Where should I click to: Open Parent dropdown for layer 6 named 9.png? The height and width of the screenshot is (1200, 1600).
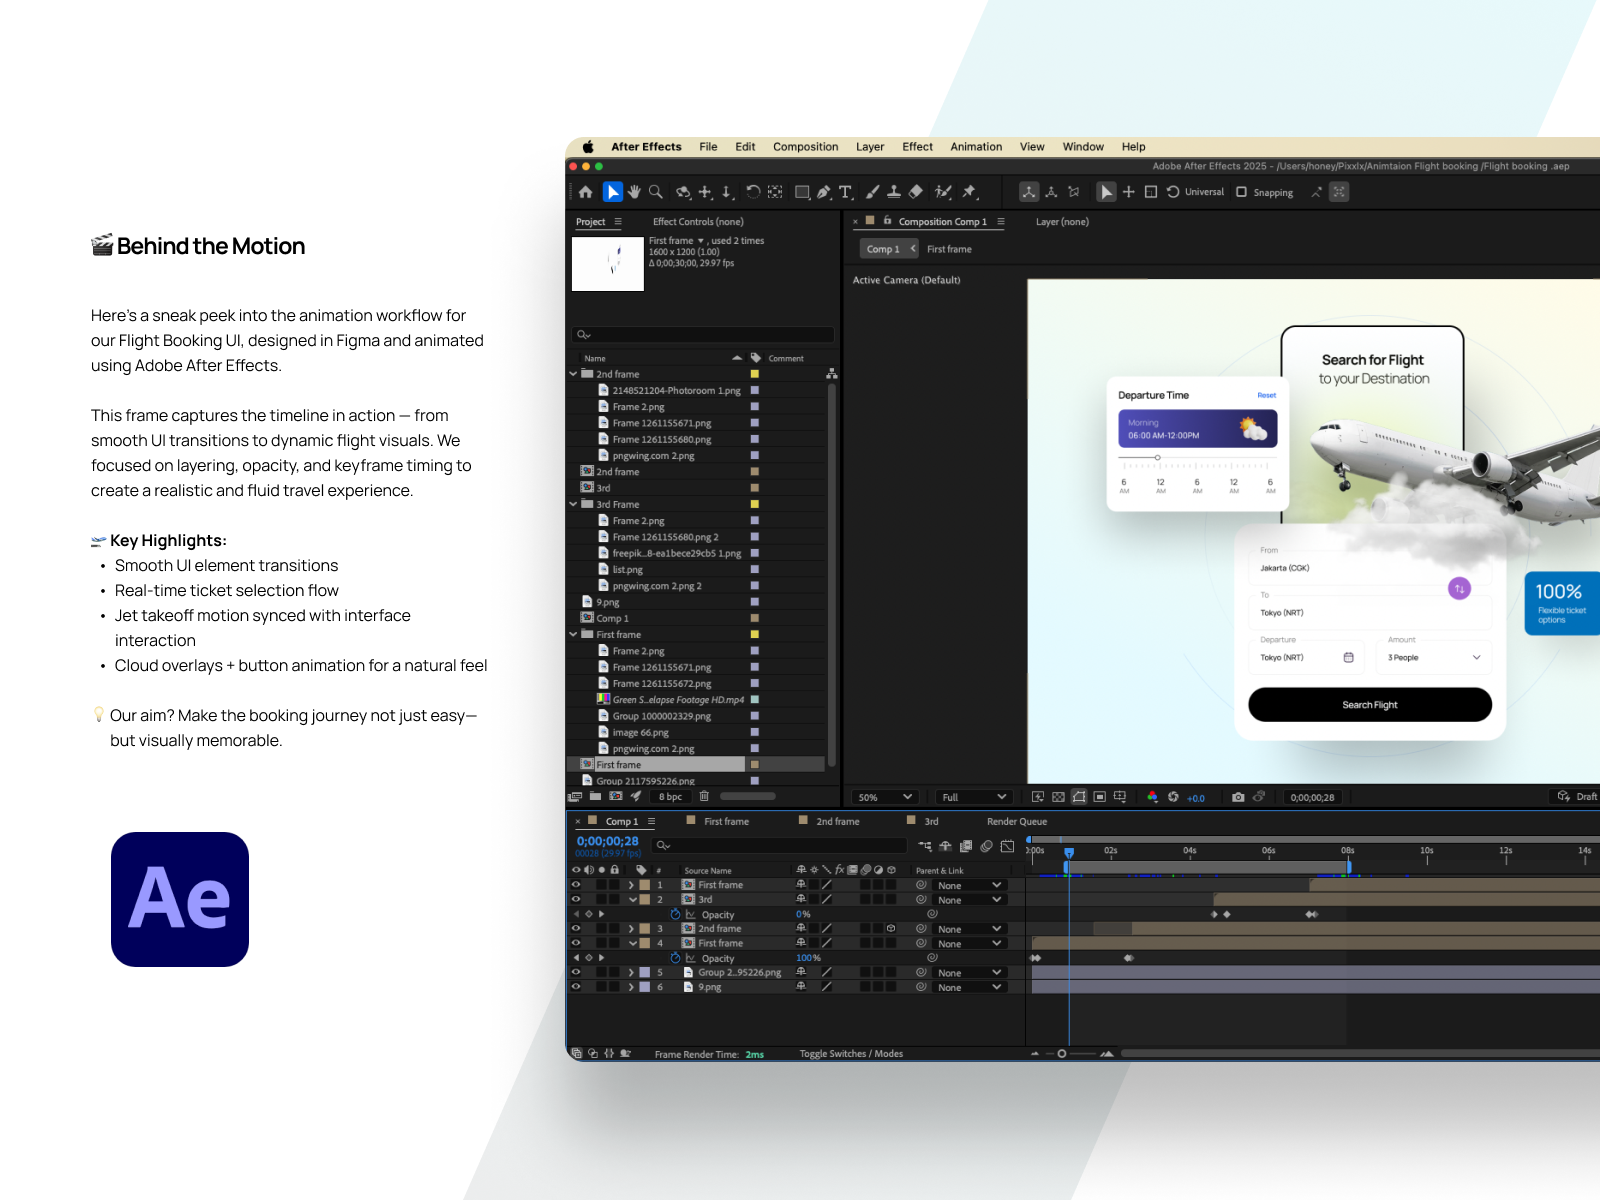[968, 987]
